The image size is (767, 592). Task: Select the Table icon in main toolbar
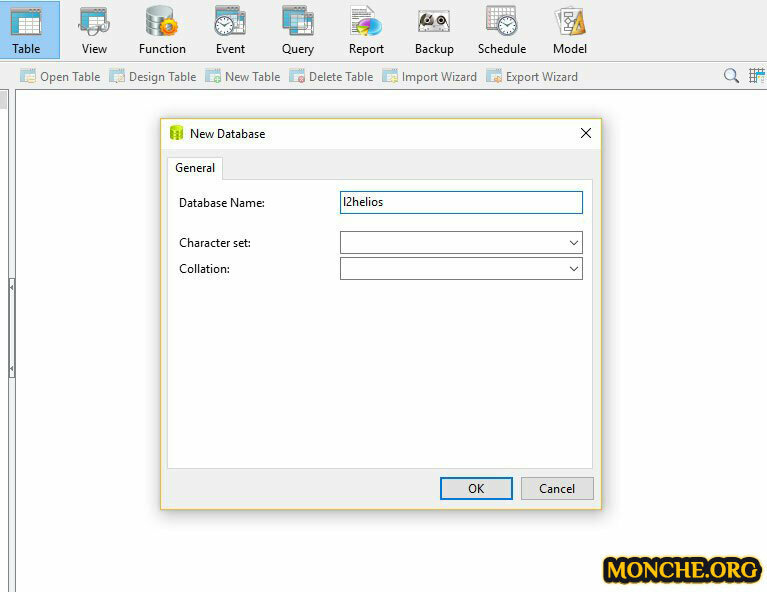tap(27, 29)
